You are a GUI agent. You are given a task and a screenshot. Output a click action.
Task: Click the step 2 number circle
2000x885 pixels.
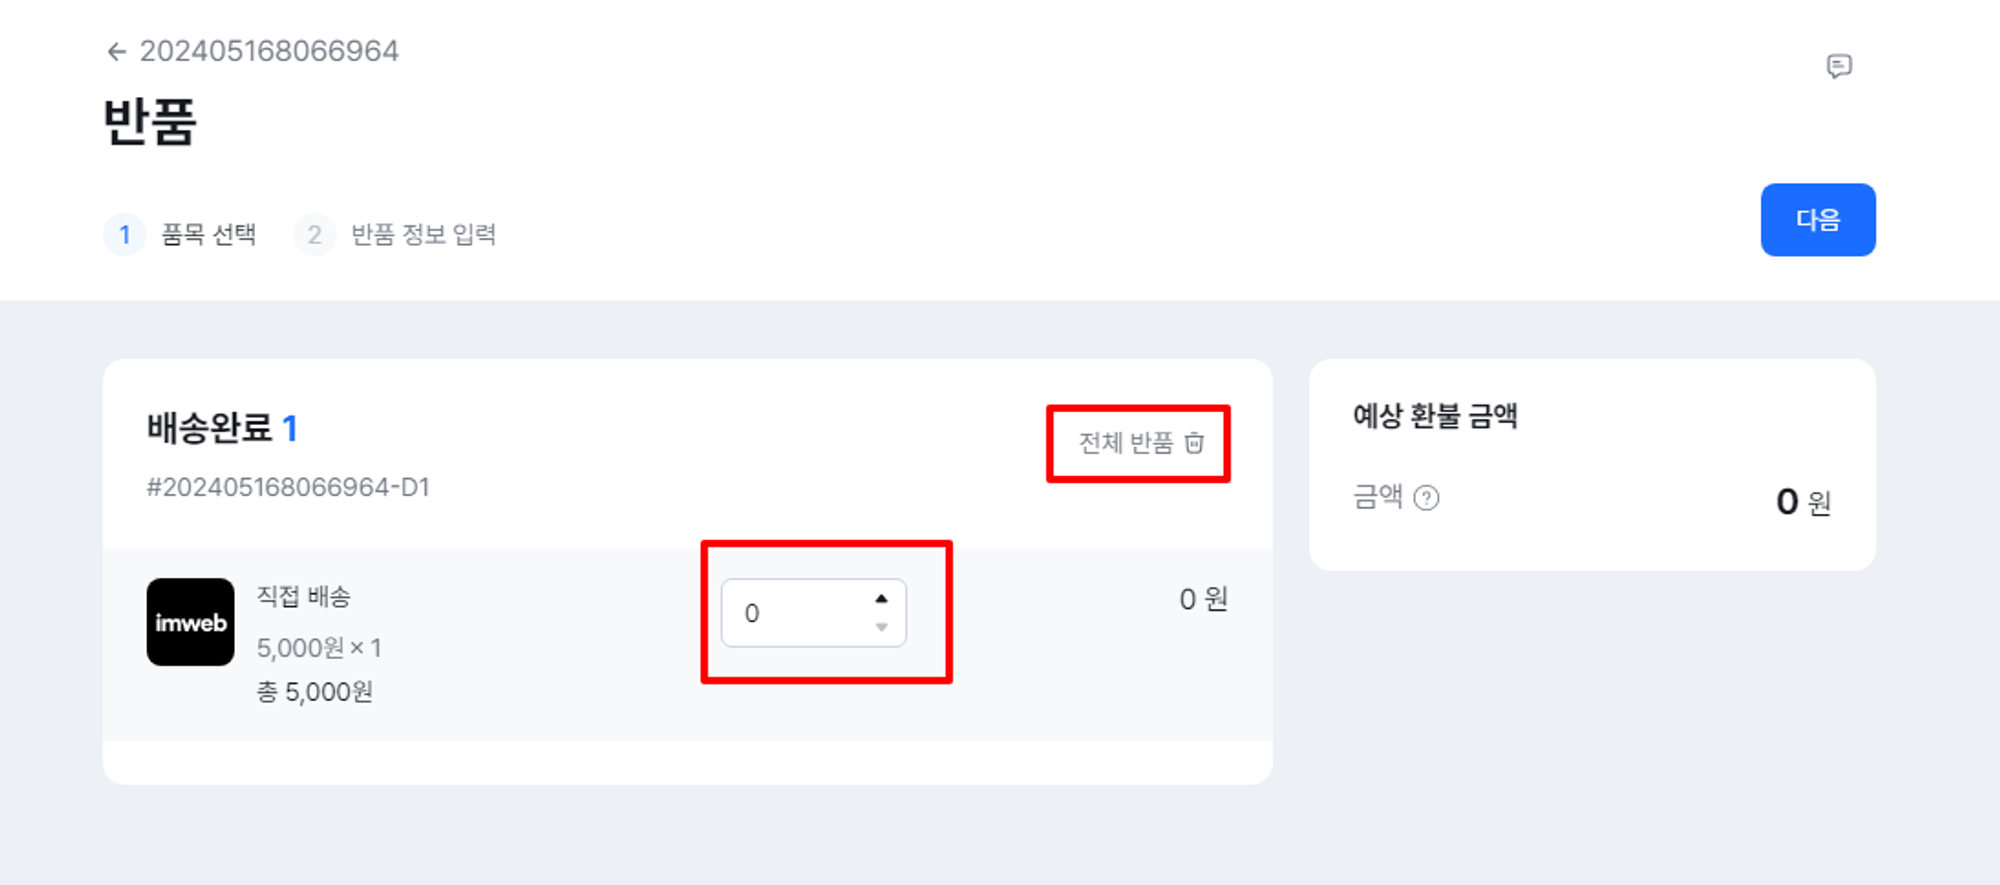[314, 235]
